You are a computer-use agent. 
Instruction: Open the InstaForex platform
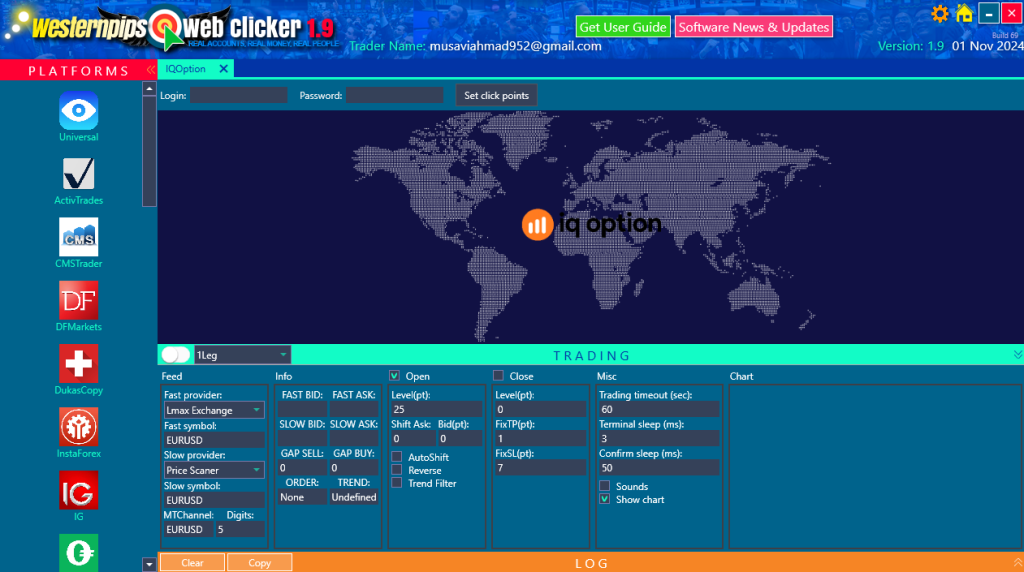point(78,427)
